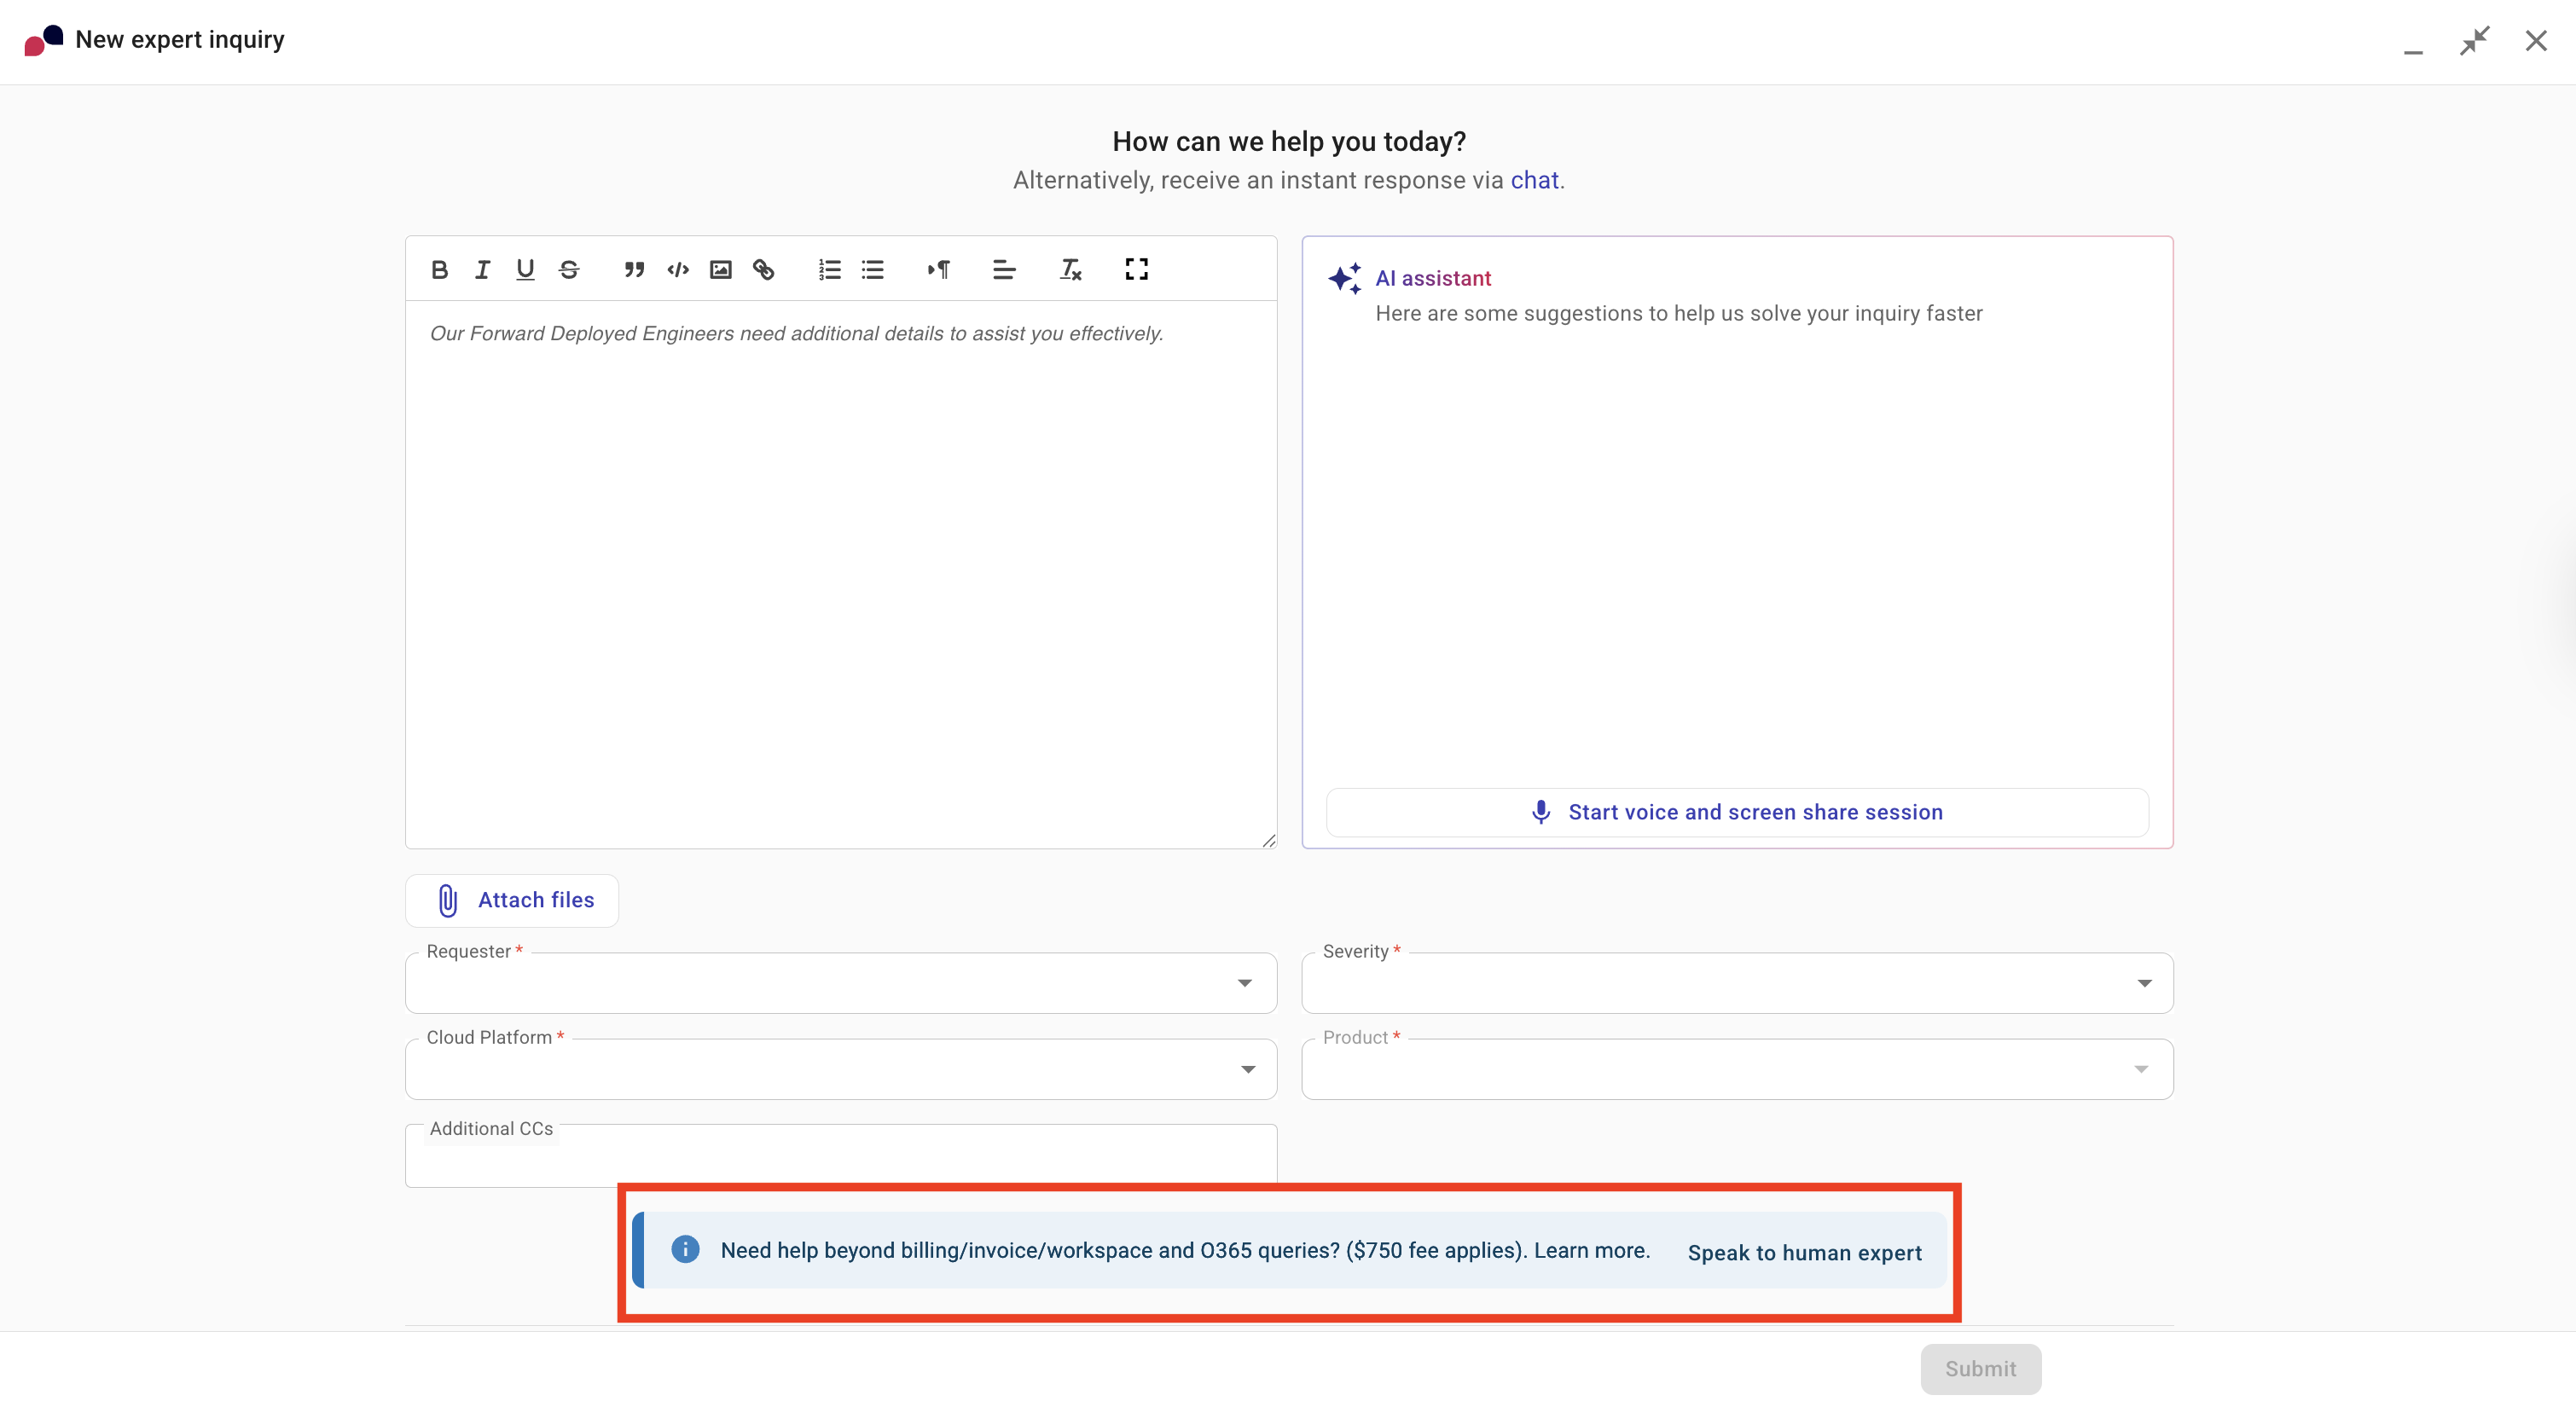Expand the editor to fullscreen
The width and height of the screenshot is (2576, 1407).
(x=1136, y=269)
